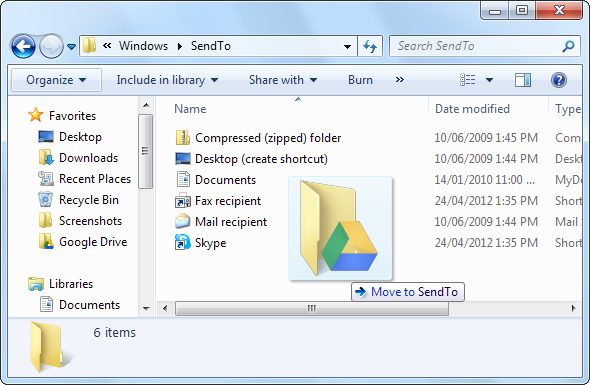590x385 pixels.
Task: Click the Screenshots folder icon in Favorites
Action: pos(46,221)
